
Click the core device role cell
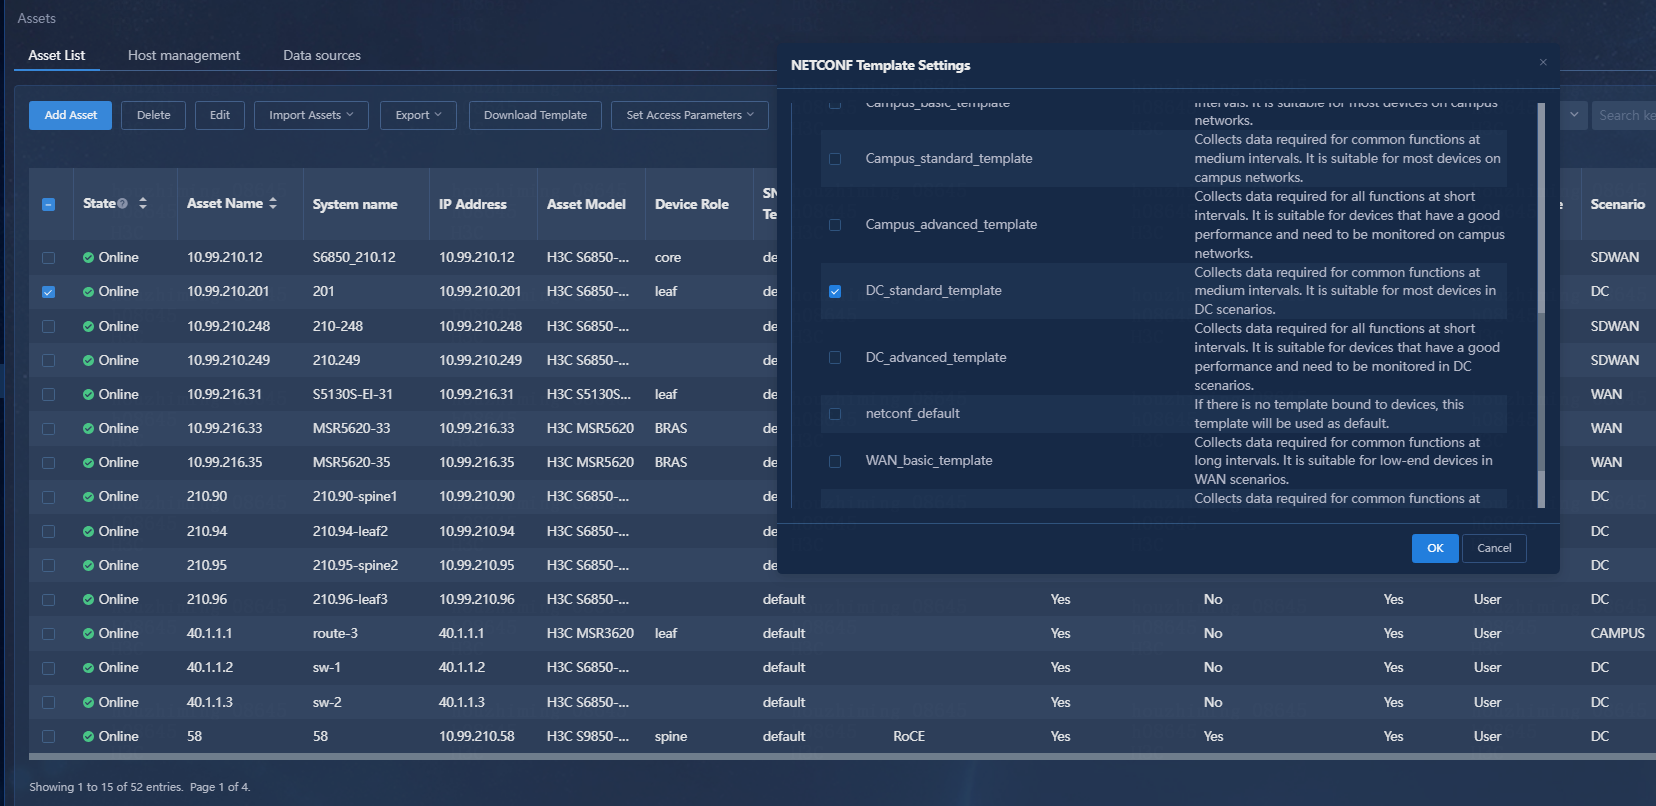(668, 258)
